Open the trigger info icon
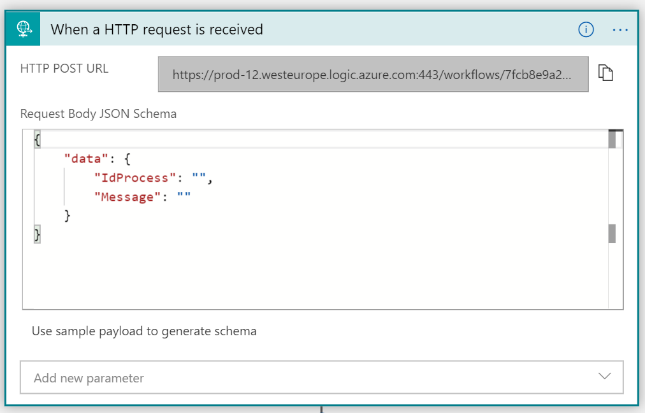Image resolution: width=645 pixels, height=413 pixels. click(x=586, y=29)
